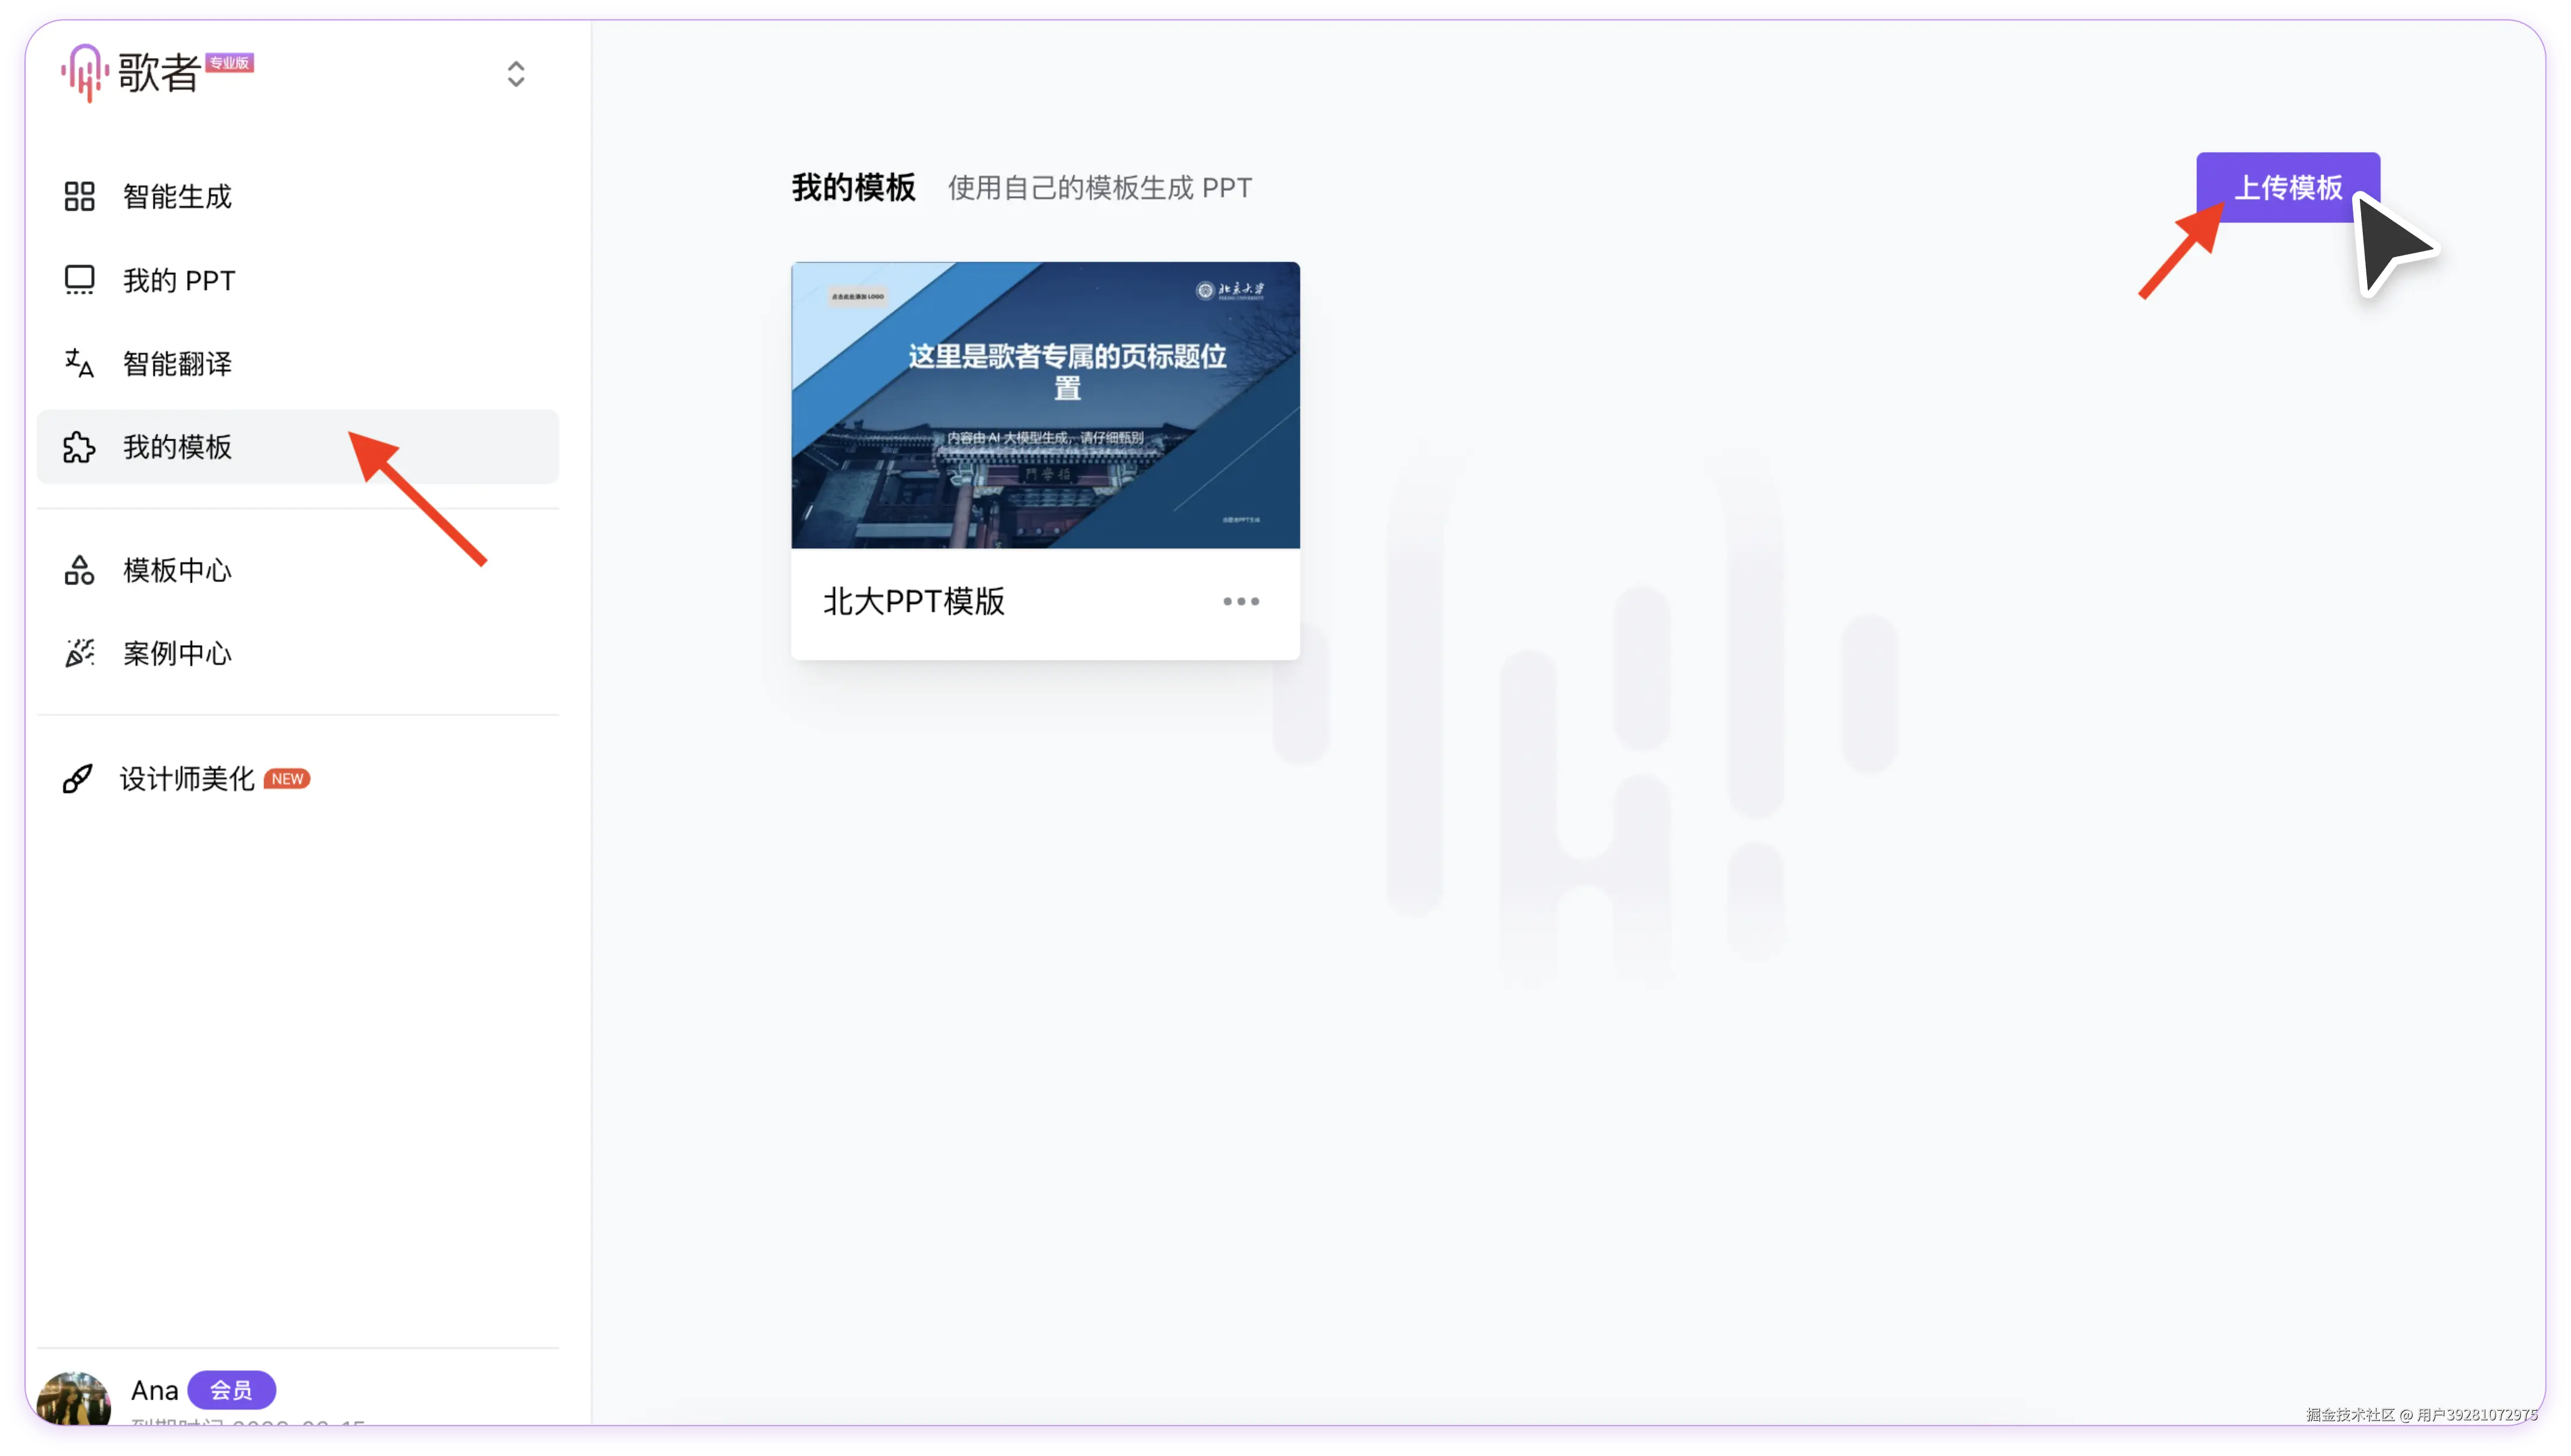Viewport: 2571px width, 1456px height.
Task: Click the 我的 PPT monitor icon
Action: [79, 280]
